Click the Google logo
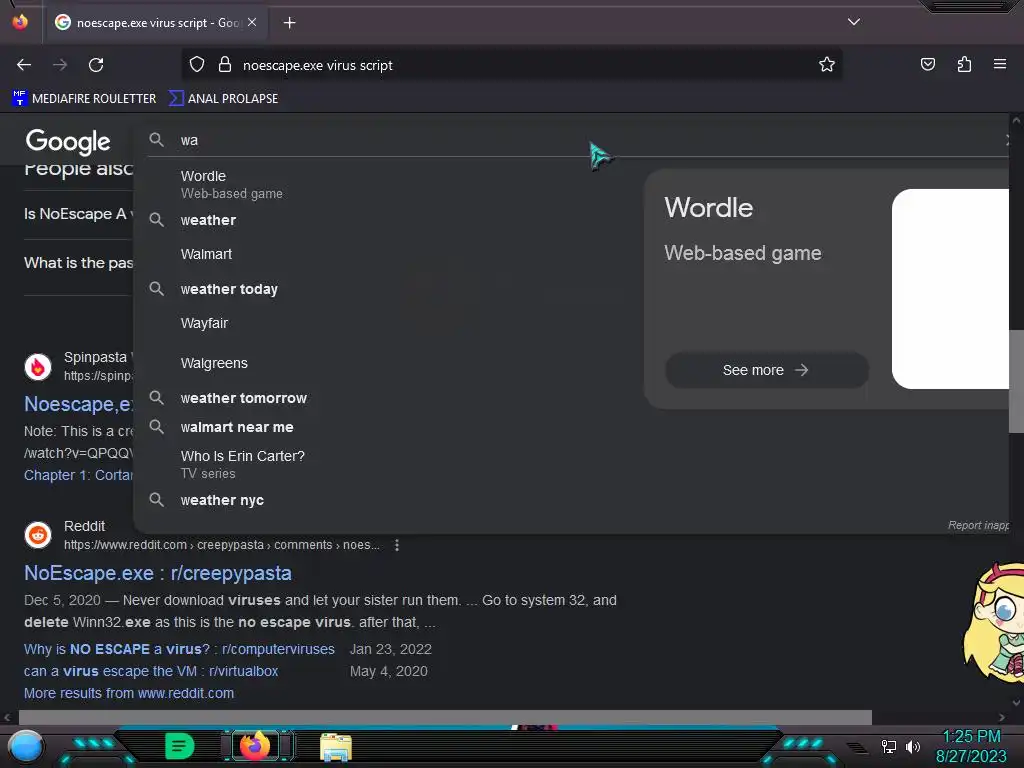1024x768 pixels. (68, 141)
